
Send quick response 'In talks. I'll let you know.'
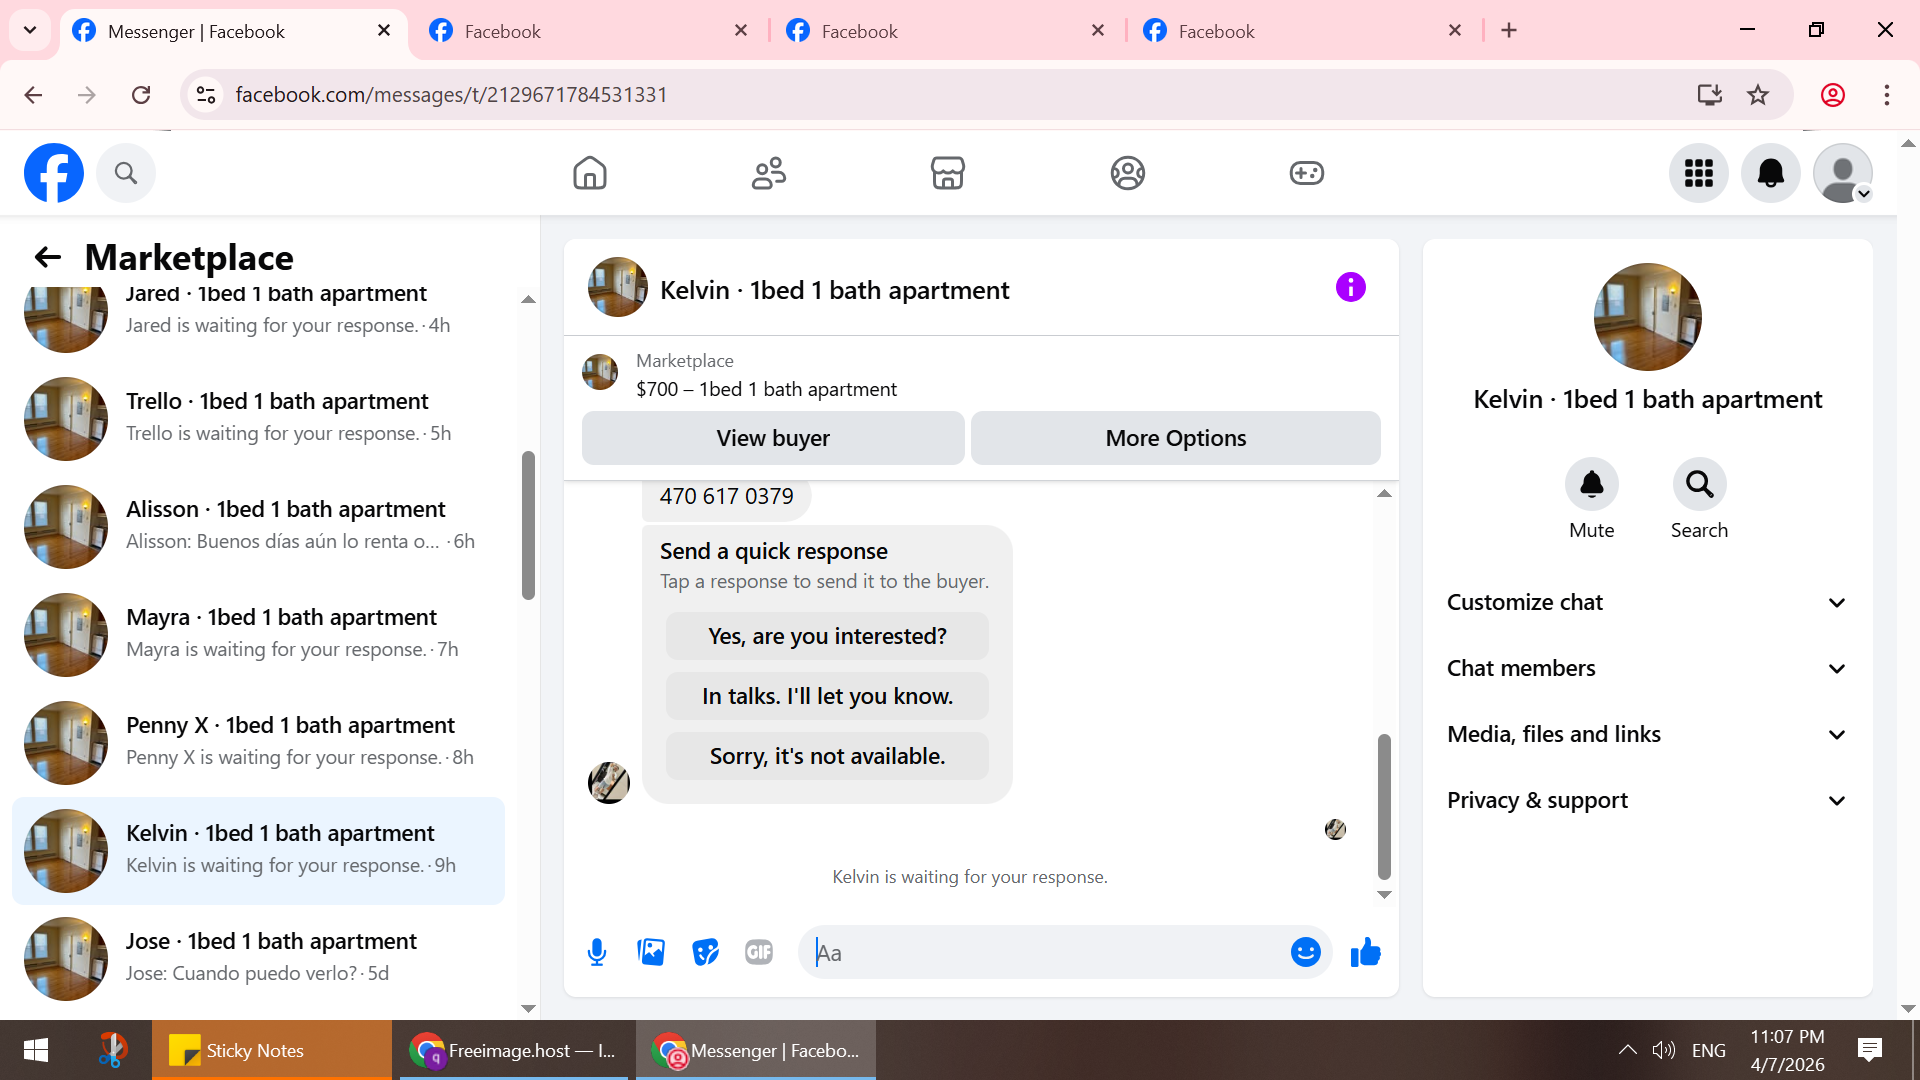(x=827, y=696)
